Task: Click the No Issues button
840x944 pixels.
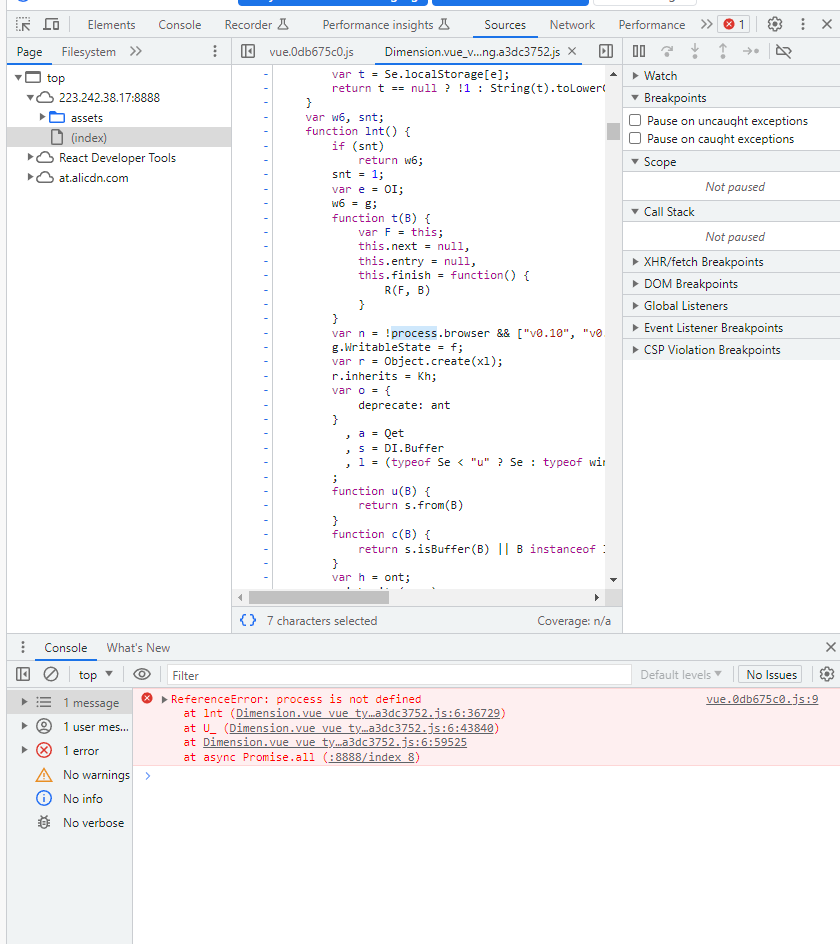Action: click(x=771, y=675)
